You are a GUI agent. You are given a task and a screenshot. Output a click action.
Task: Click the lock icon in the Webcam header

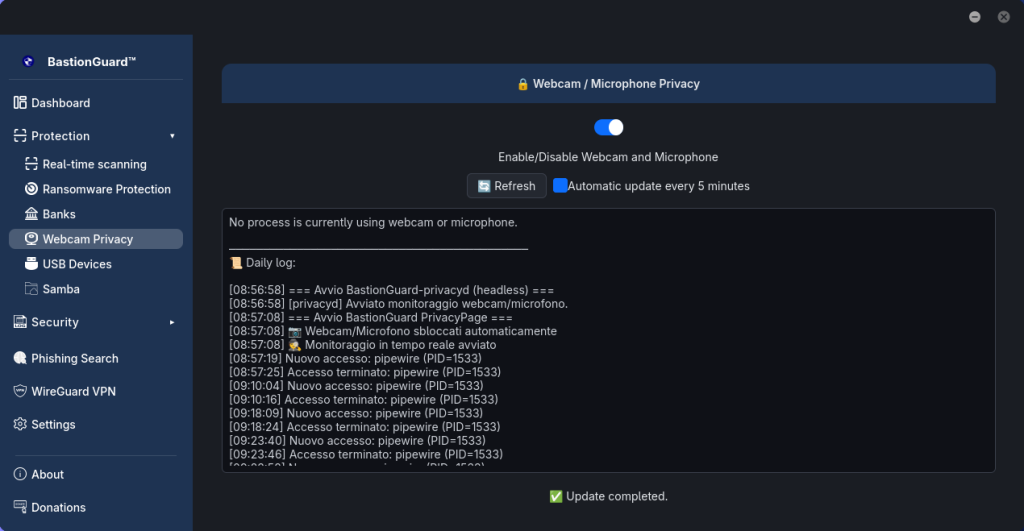pos(522,84)
